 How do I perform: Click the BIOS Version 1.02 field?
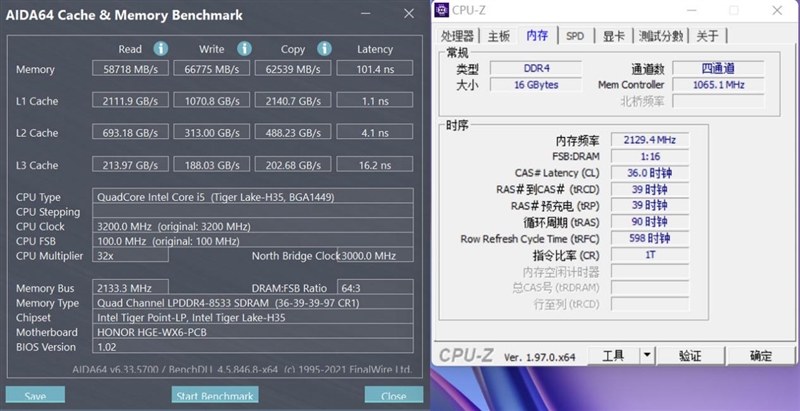pos(253,346)
